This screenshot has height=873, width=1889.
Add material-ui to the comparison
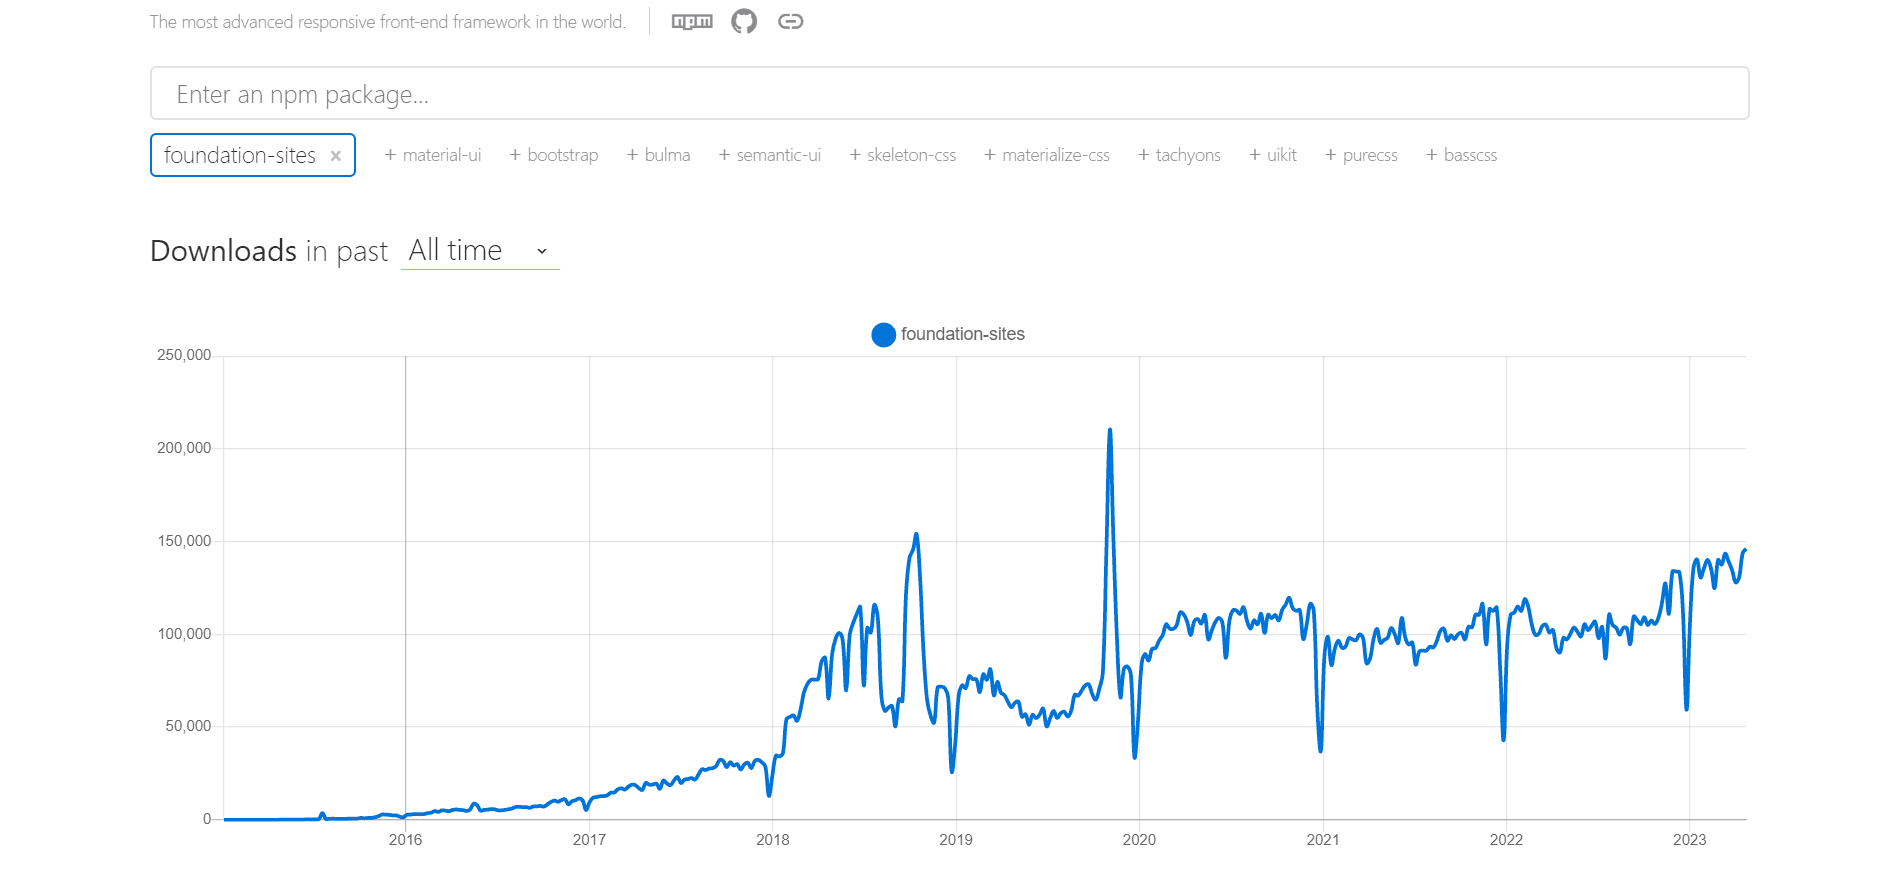pyautogui.click(x=433, y=155)
